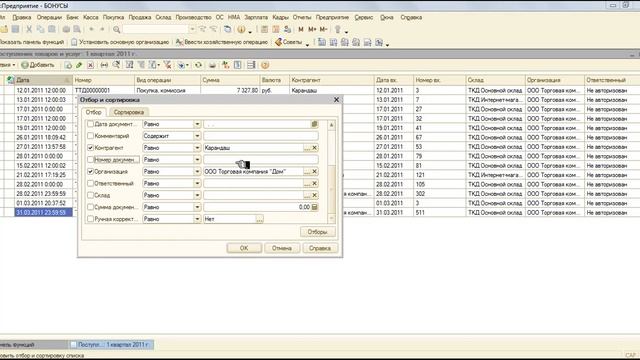Click the orange help question mark icon in list toolbar
640x360 pixels.
[265, 65]
